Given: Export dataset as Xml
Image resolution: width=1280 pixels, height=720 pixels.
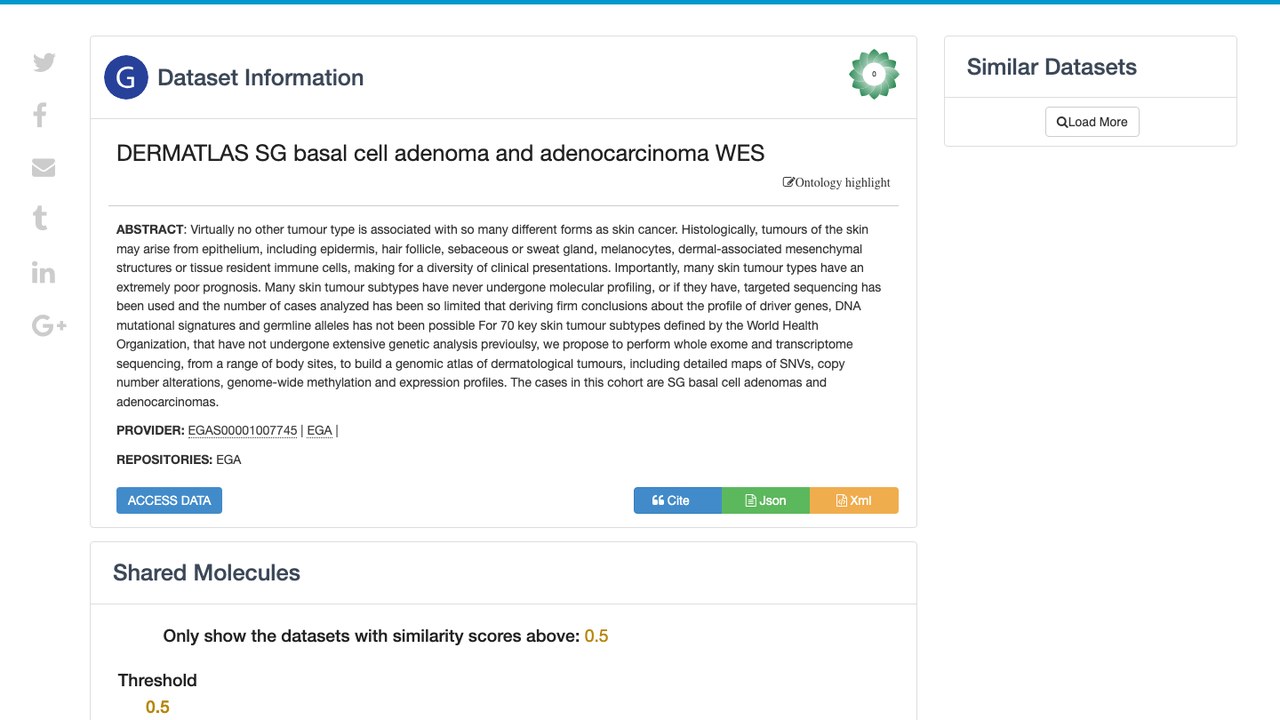Looking at the screenshot, I should click(x=854, y=500).
